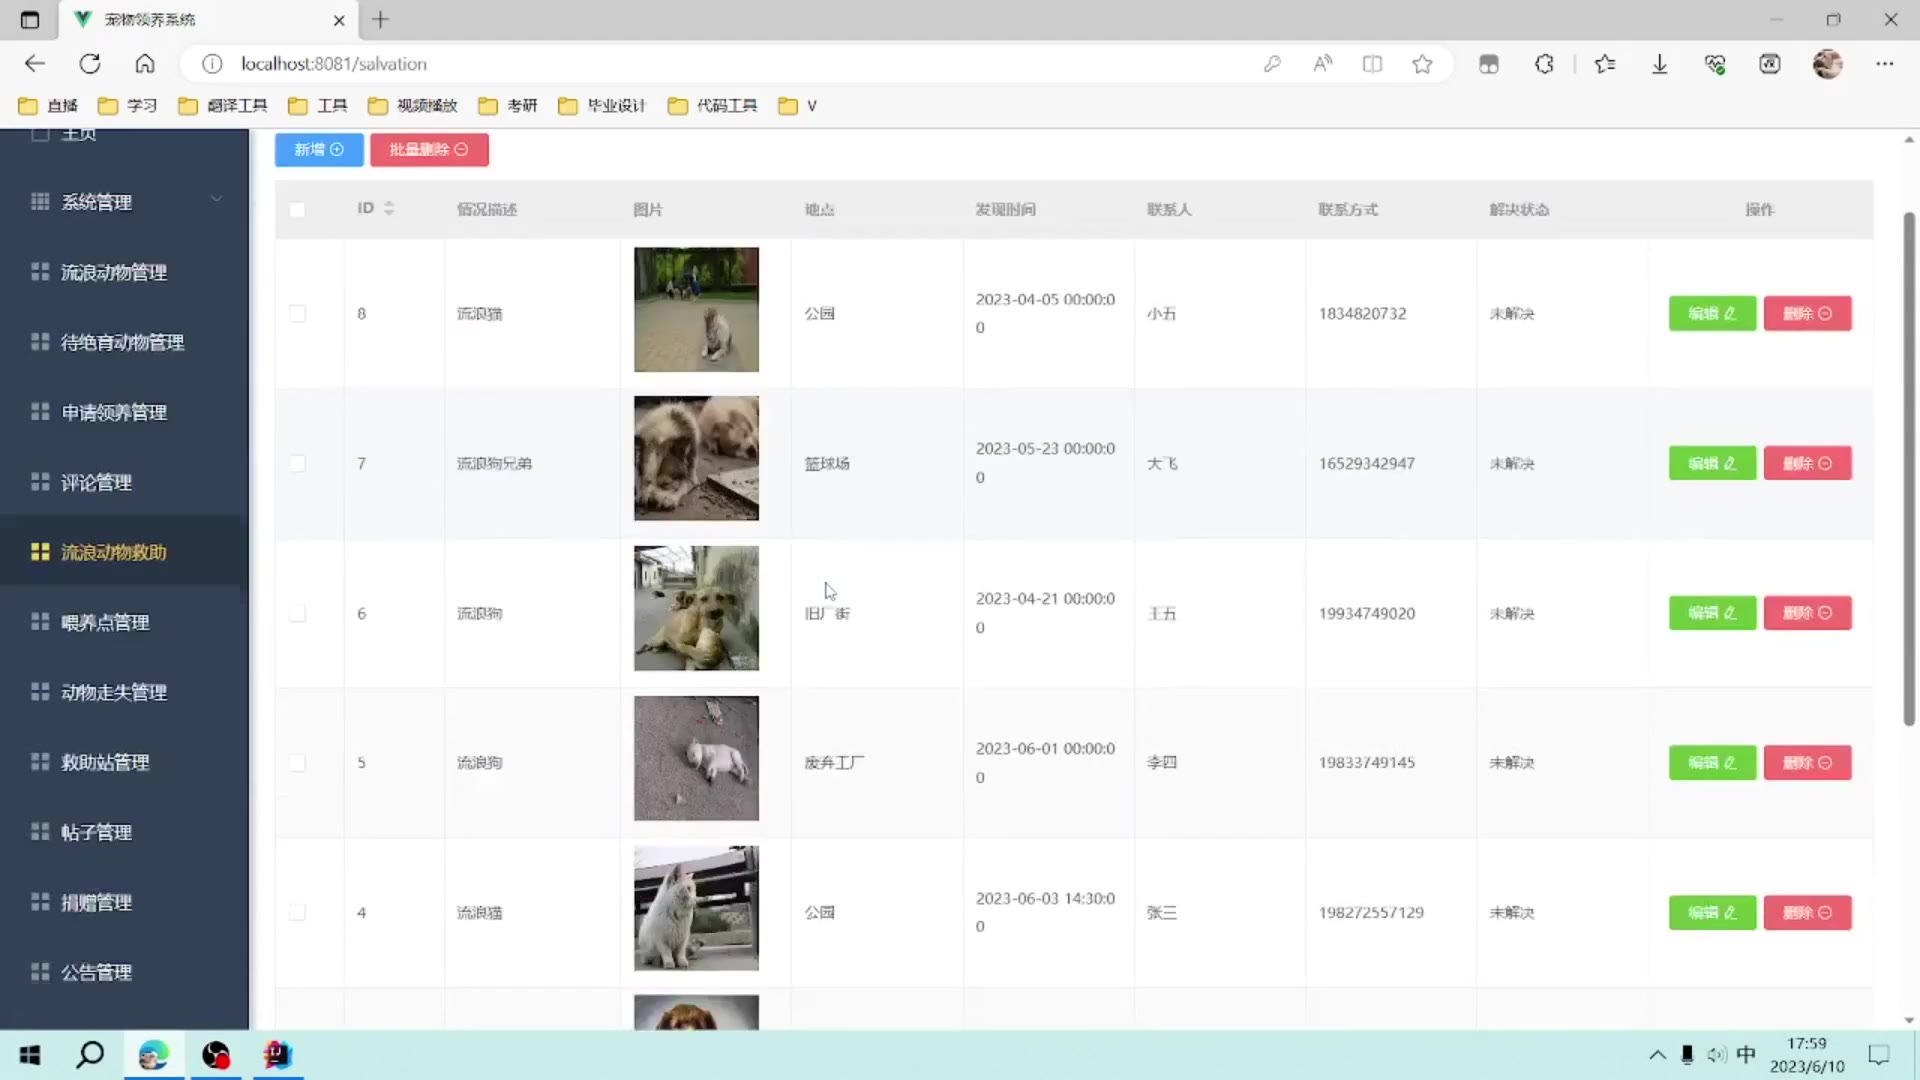
Task: Open Windows search from taskbar
Action: coord(90,1055)
